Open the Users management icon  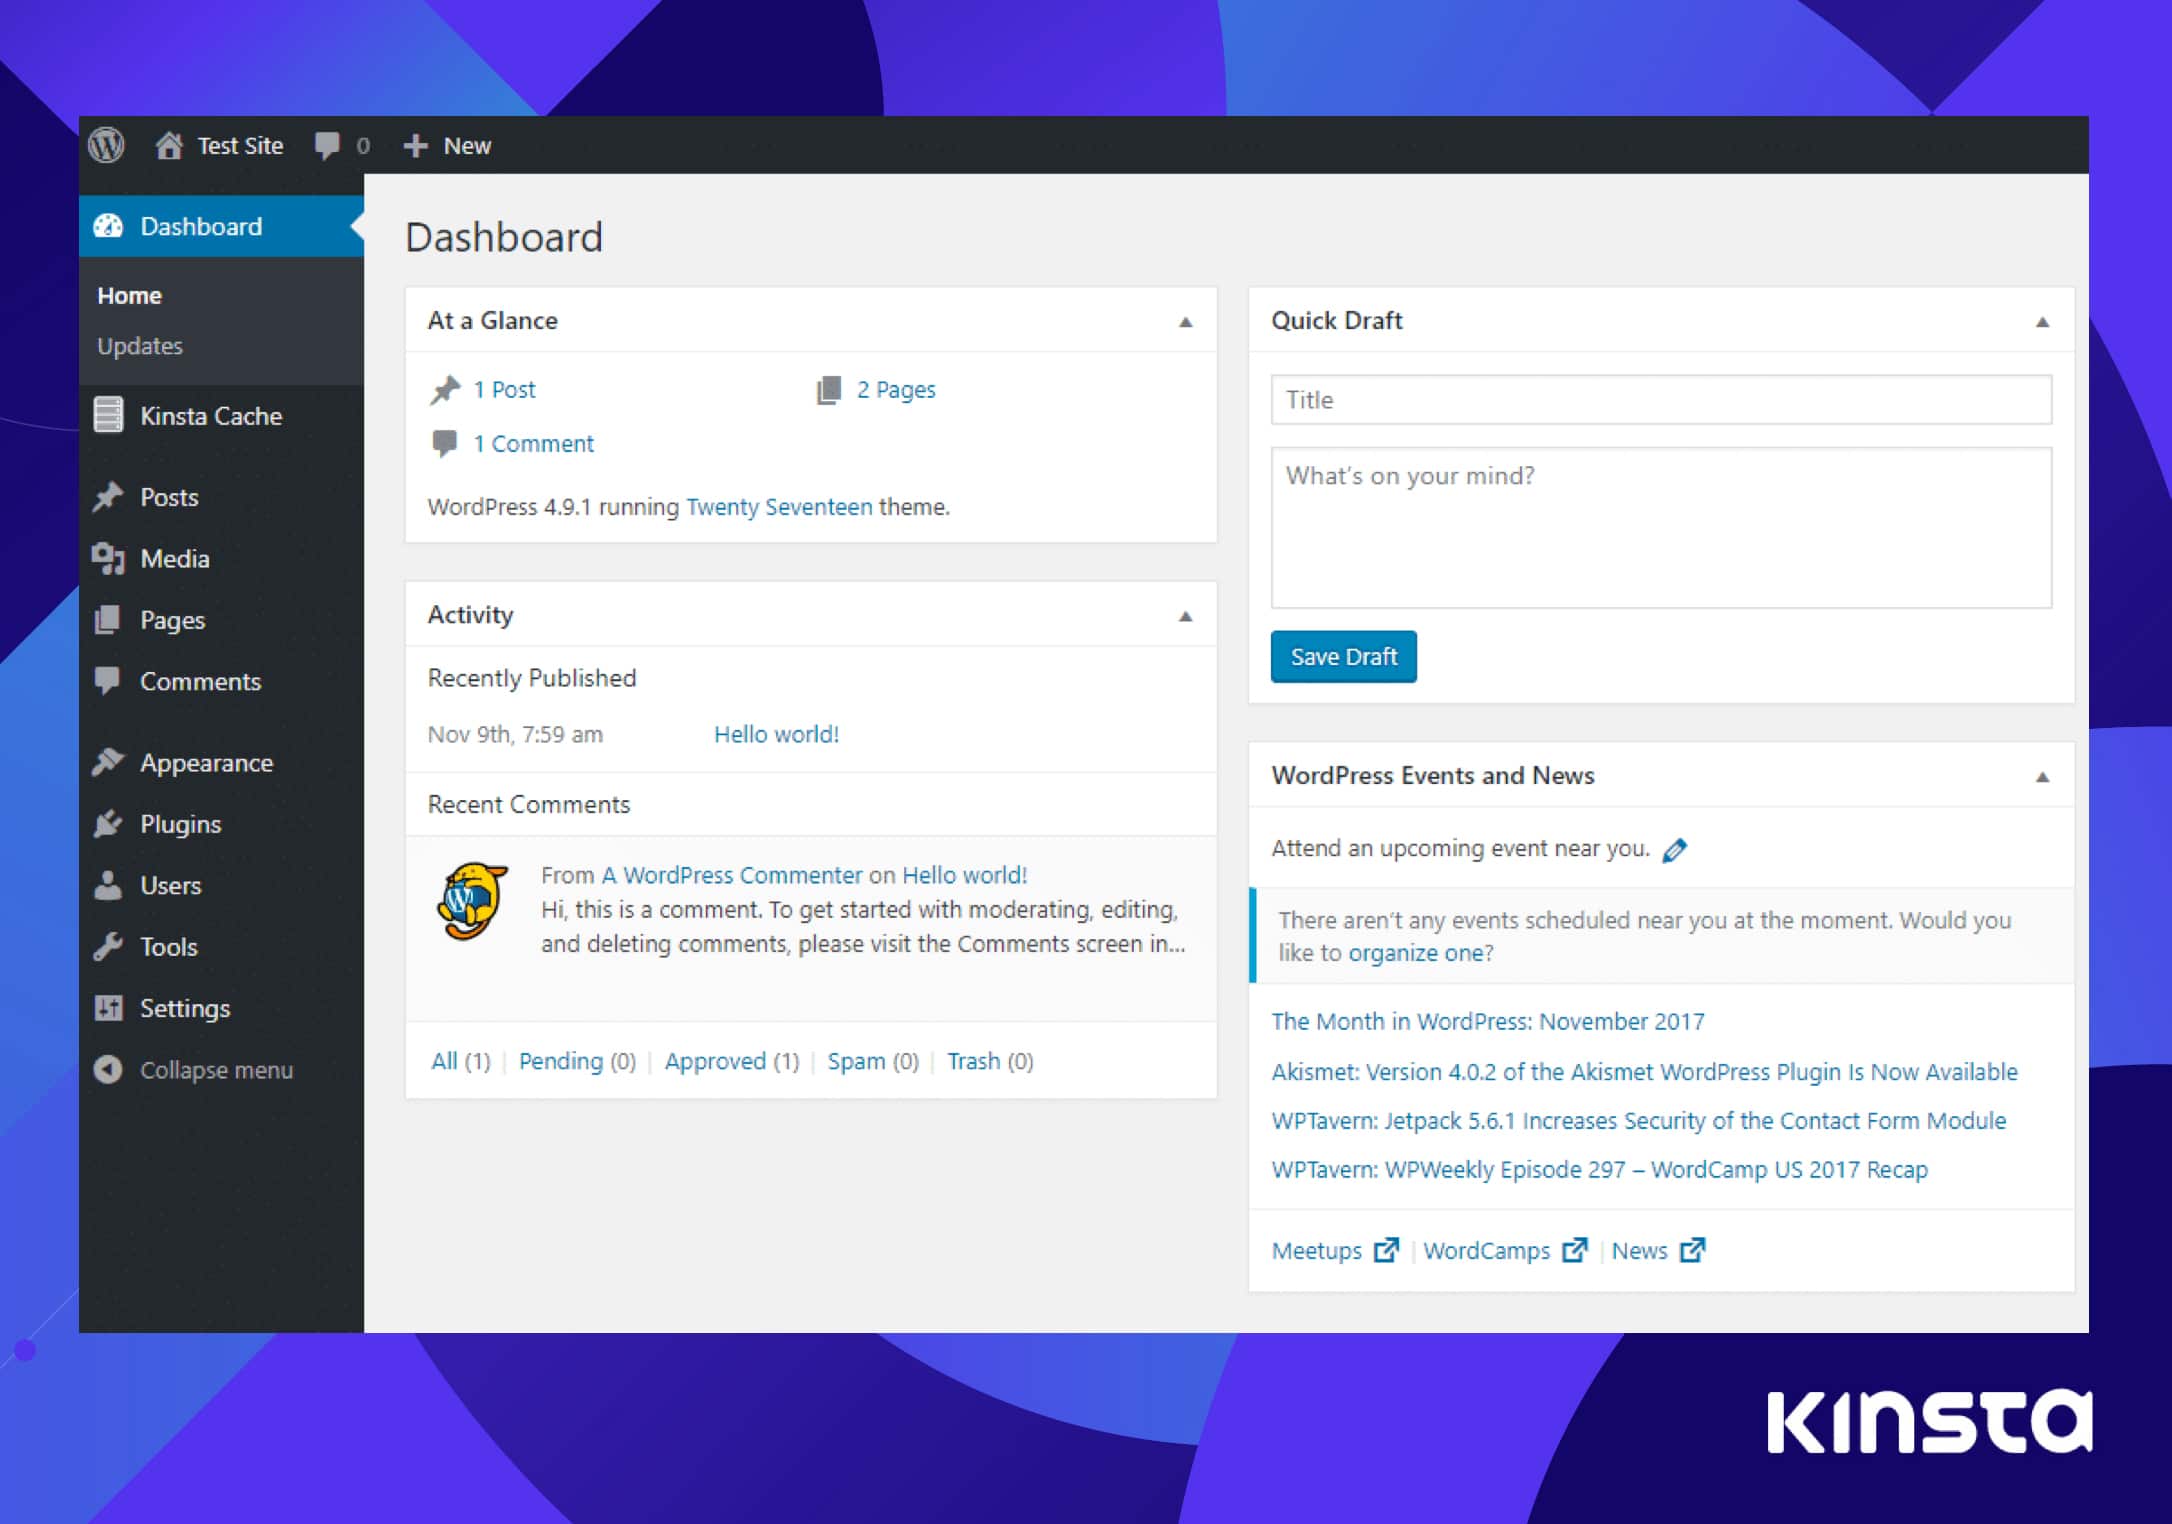[111, 885]
